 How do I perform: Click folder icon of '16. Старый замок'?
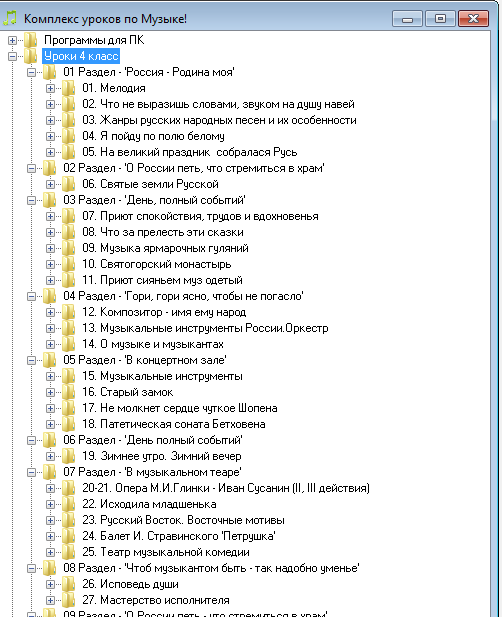click(x=68, y=392)
